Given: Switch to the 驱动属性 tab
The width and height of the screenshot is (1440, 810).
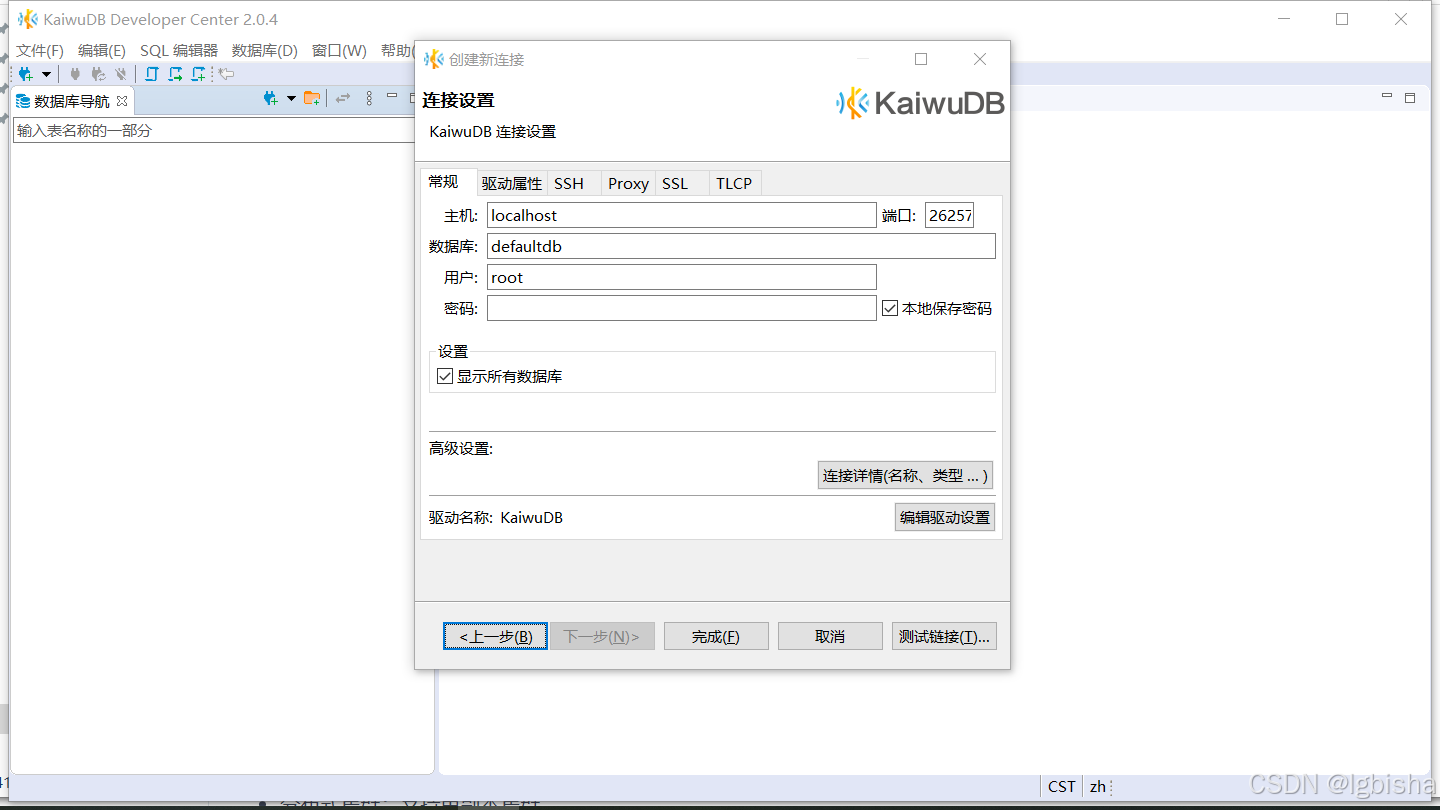Looking at the screenshot, I should pos(512,184).
